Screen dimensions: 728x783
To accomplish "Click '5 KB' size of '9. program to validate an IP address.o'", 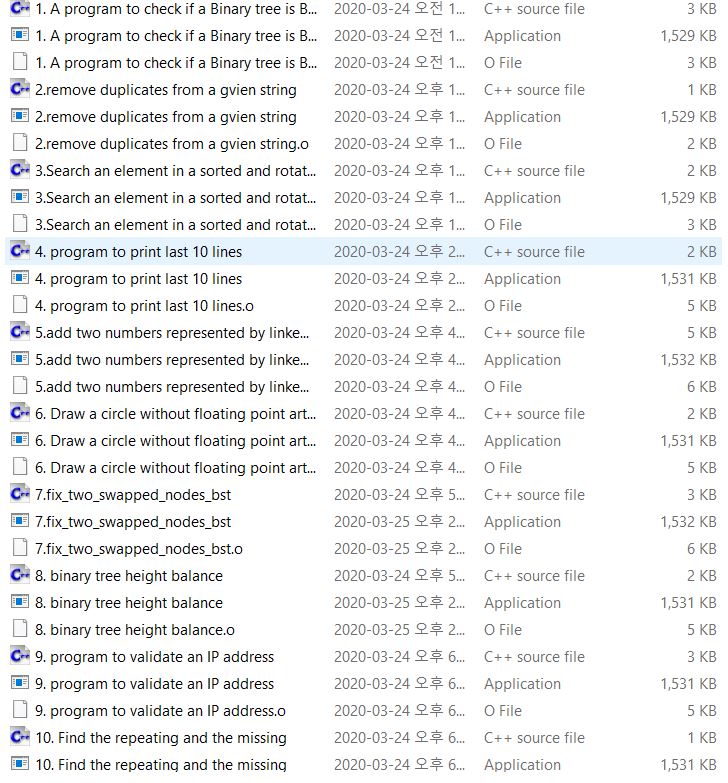I will (x=702, y=710).
